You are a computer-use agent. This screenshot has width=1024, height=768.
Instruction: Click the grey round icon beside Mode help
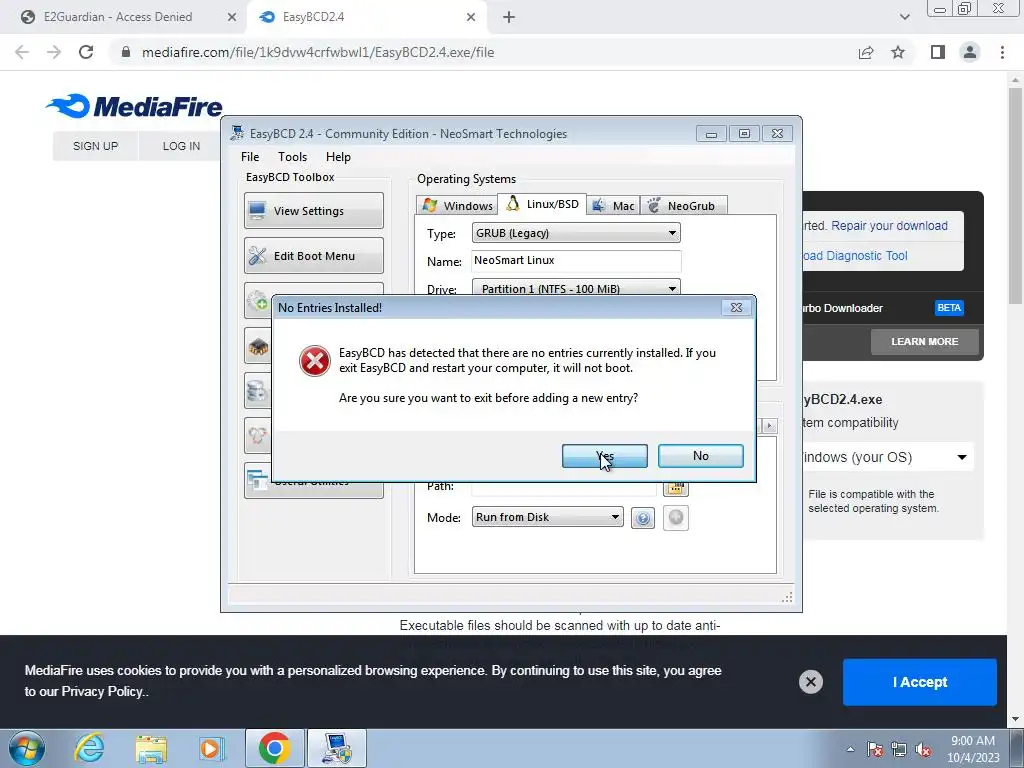(676, 518)
